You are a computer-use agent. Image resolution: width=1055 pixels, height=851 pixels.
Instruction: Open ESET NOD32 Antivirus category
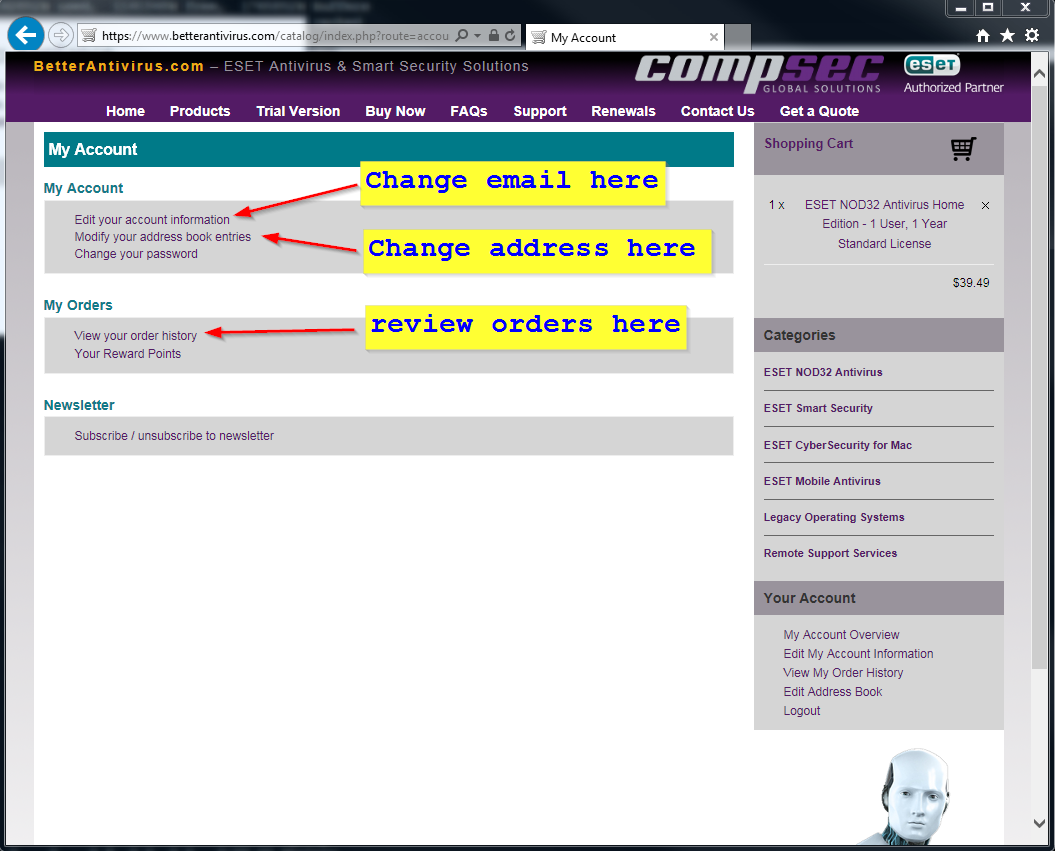click(823, 372)
